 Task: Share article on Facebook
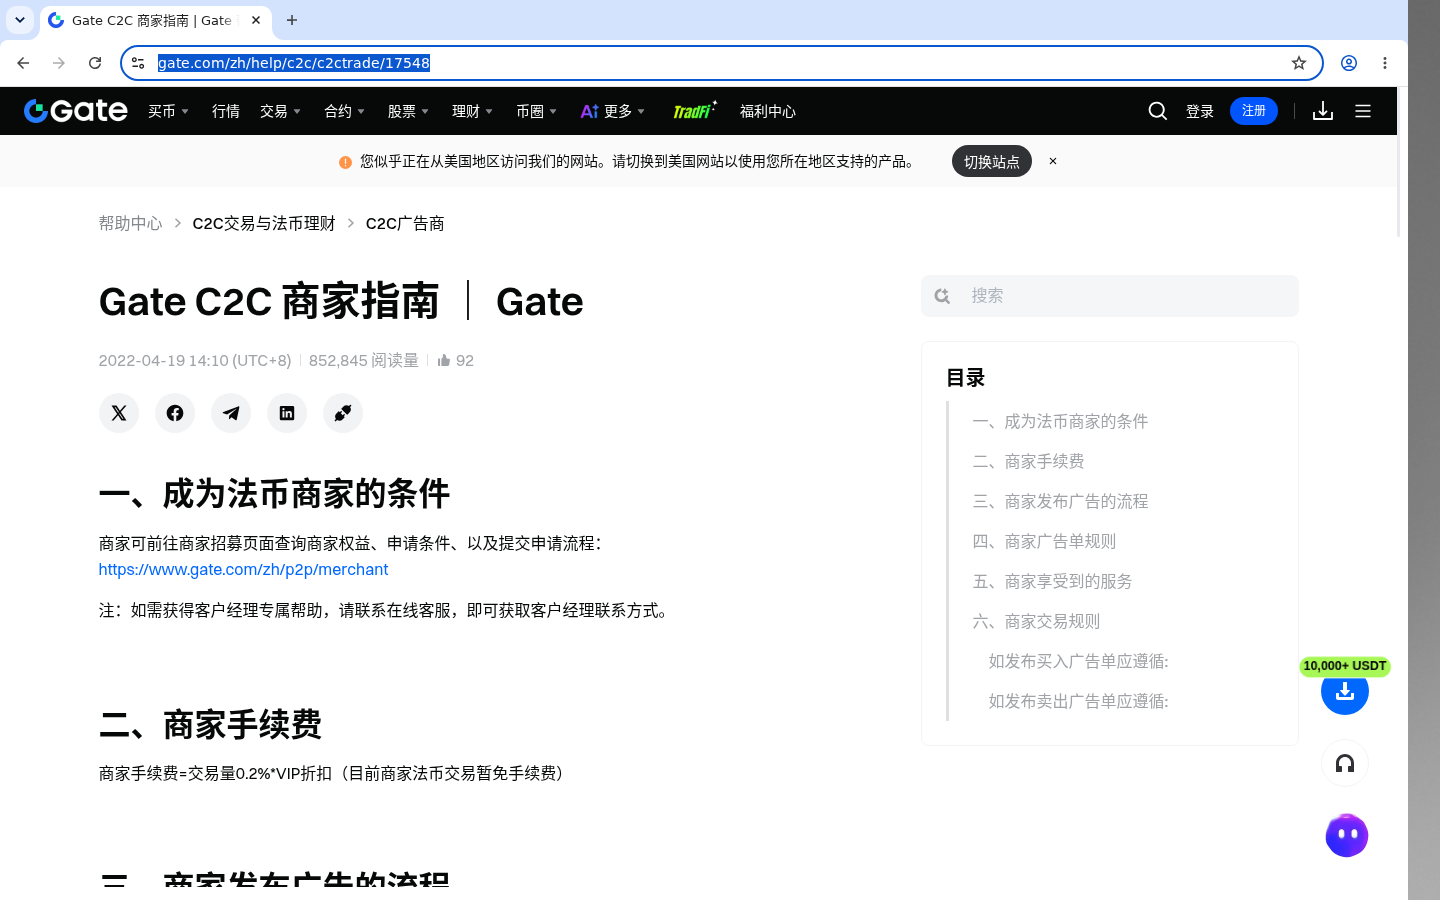tap(175, 413)
